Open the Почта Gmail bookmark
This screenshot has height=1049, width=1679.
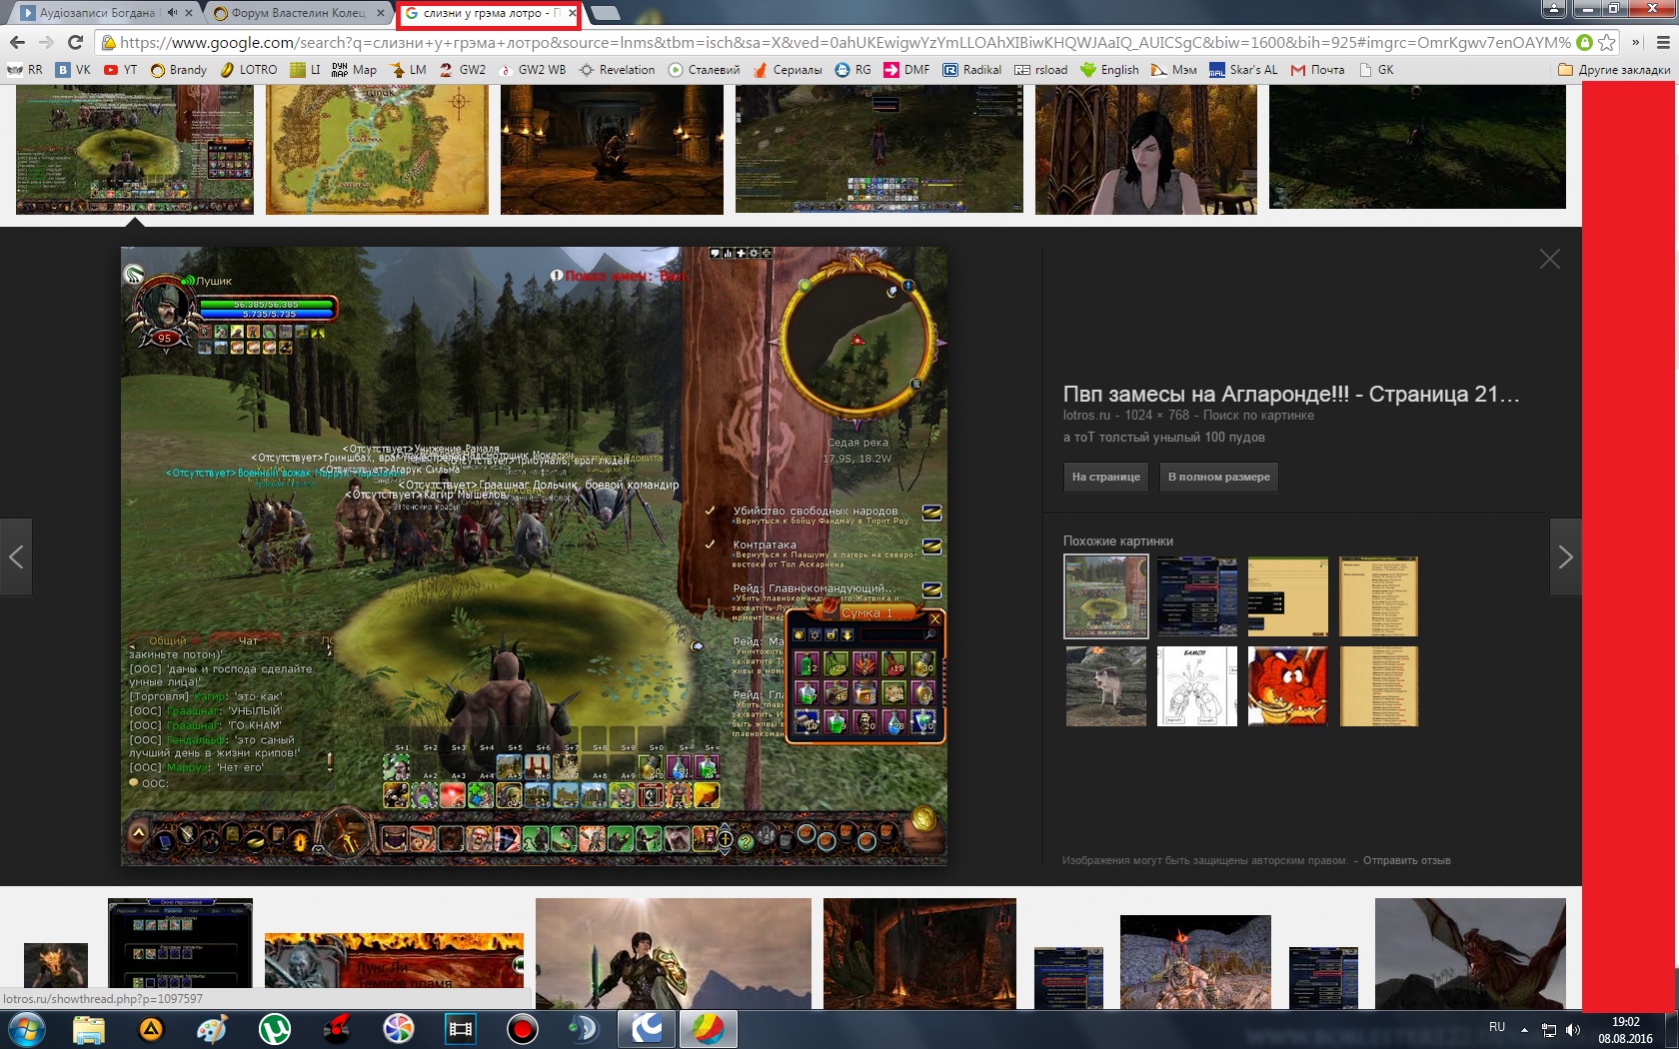click(1317, 70)
